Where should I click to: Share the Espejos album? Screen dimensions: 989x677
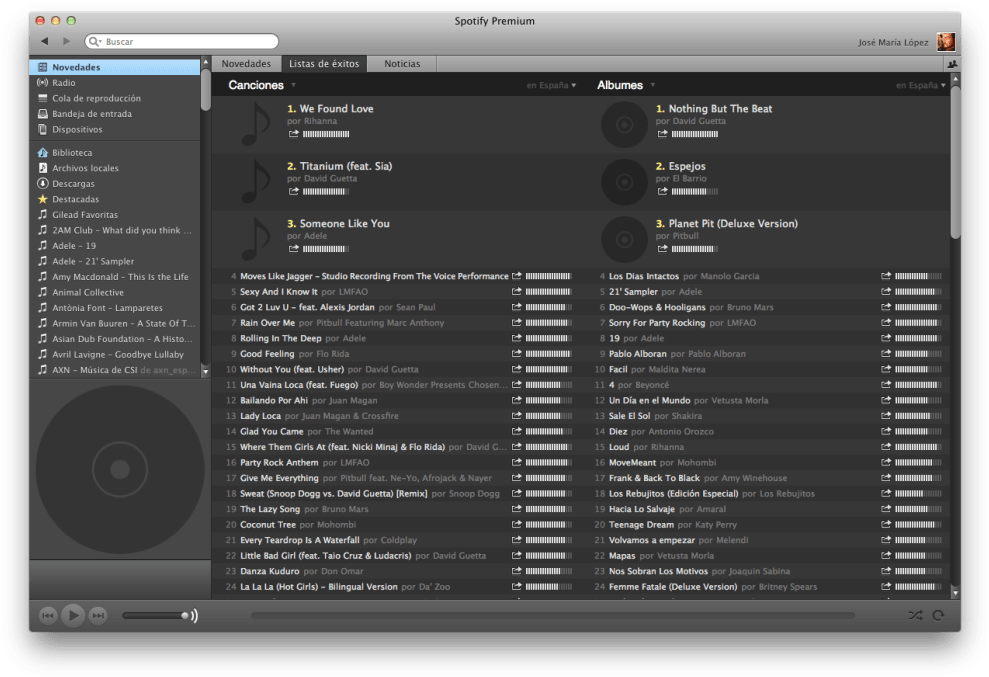662,191
